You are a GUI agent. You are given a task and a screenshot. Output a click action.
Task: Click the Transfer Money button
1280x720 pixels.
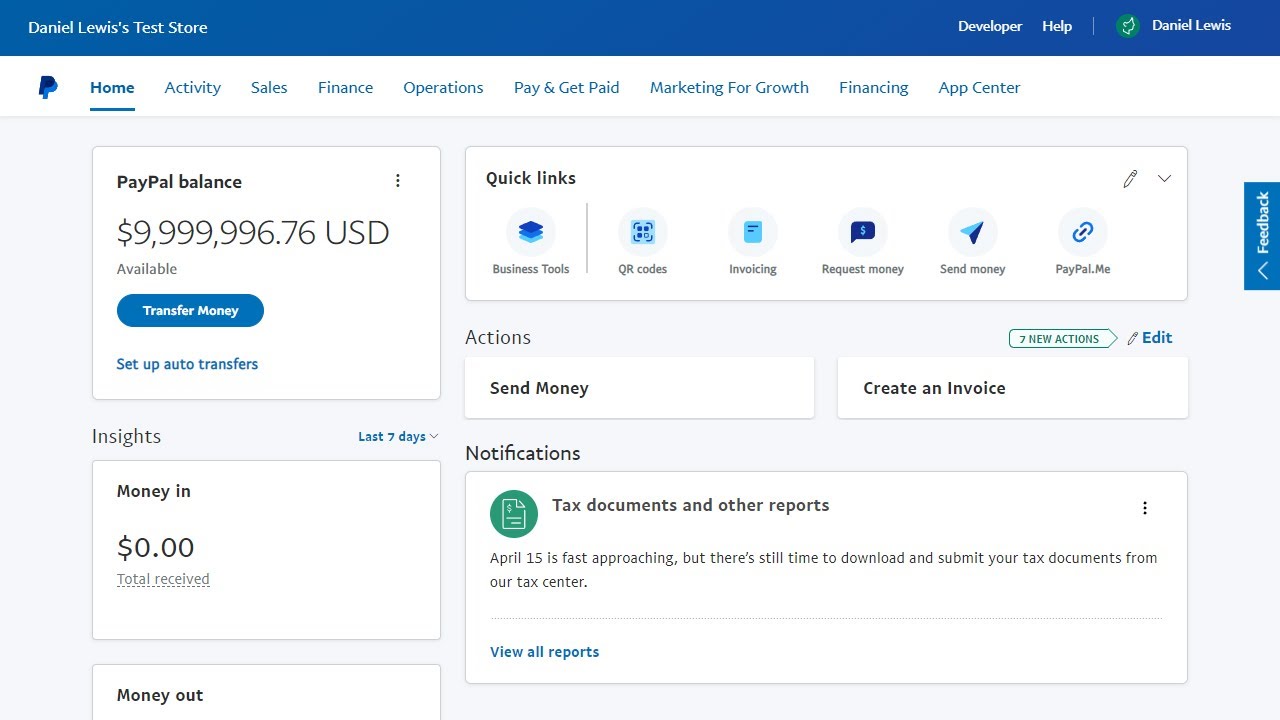point(190,311)
